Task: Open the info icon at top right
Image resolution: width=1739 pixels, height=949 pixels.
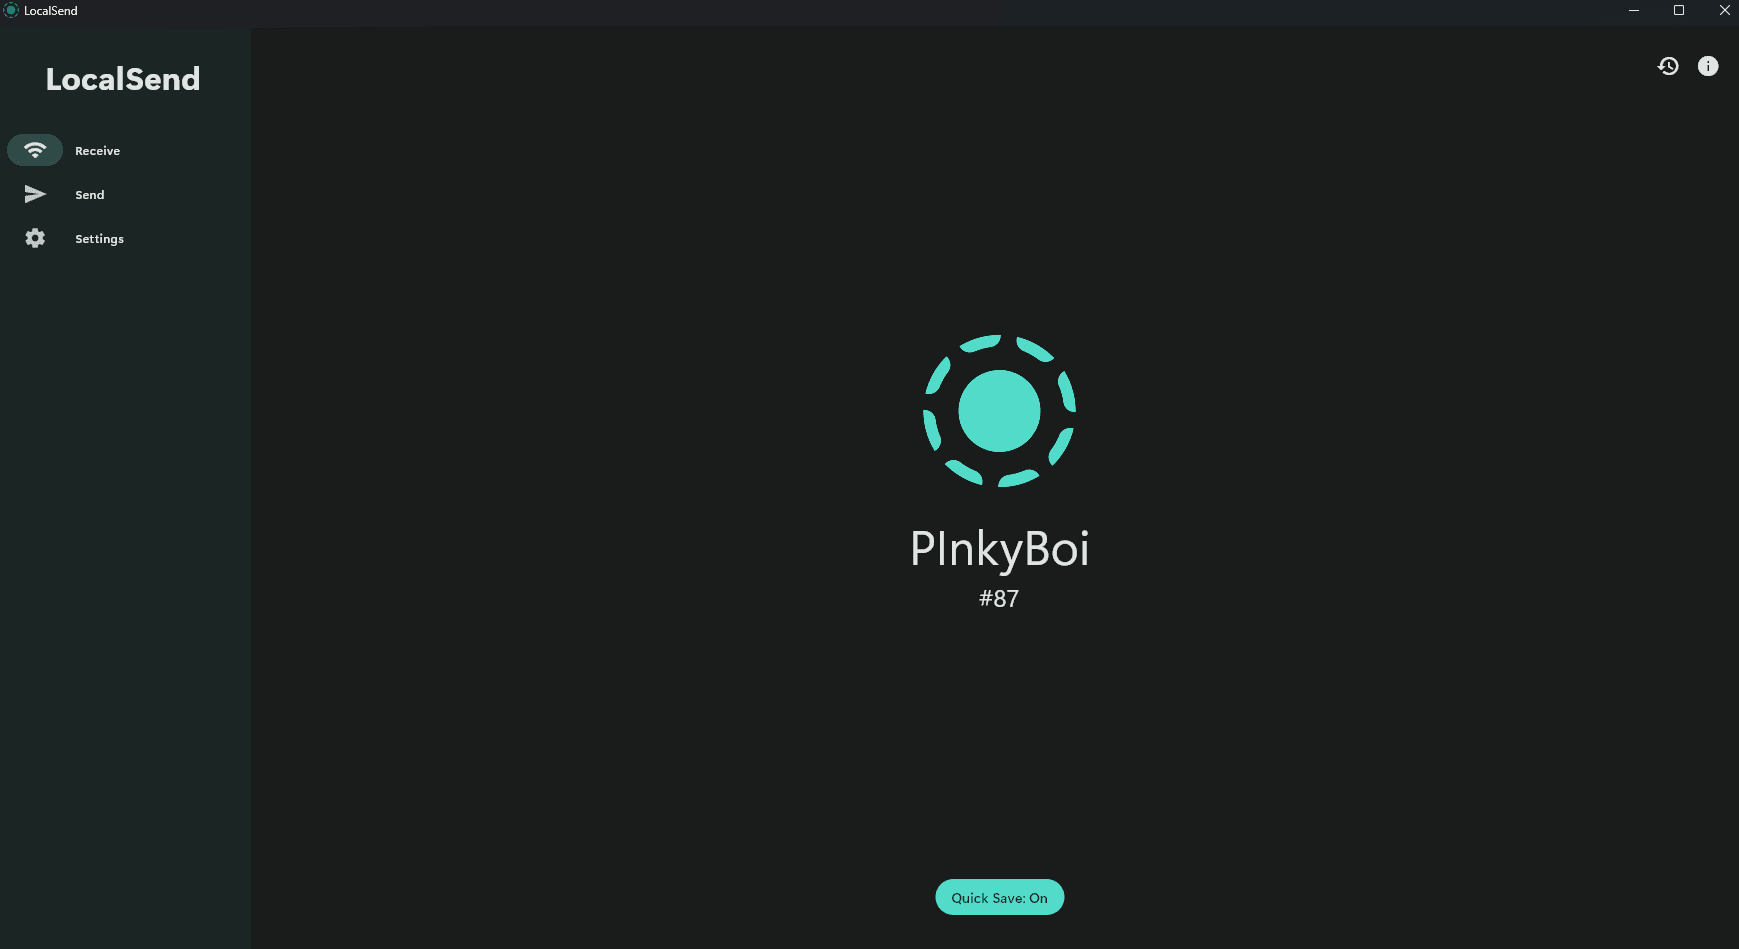Action: coord(1708,66)
